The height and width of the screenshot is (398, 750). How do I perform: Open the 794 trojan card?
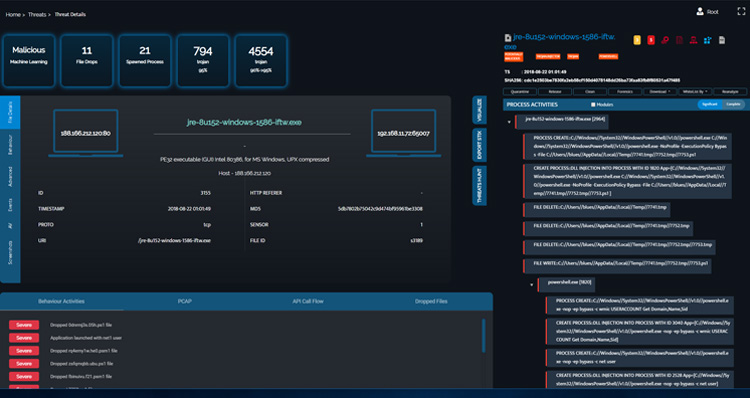[203, 61]
